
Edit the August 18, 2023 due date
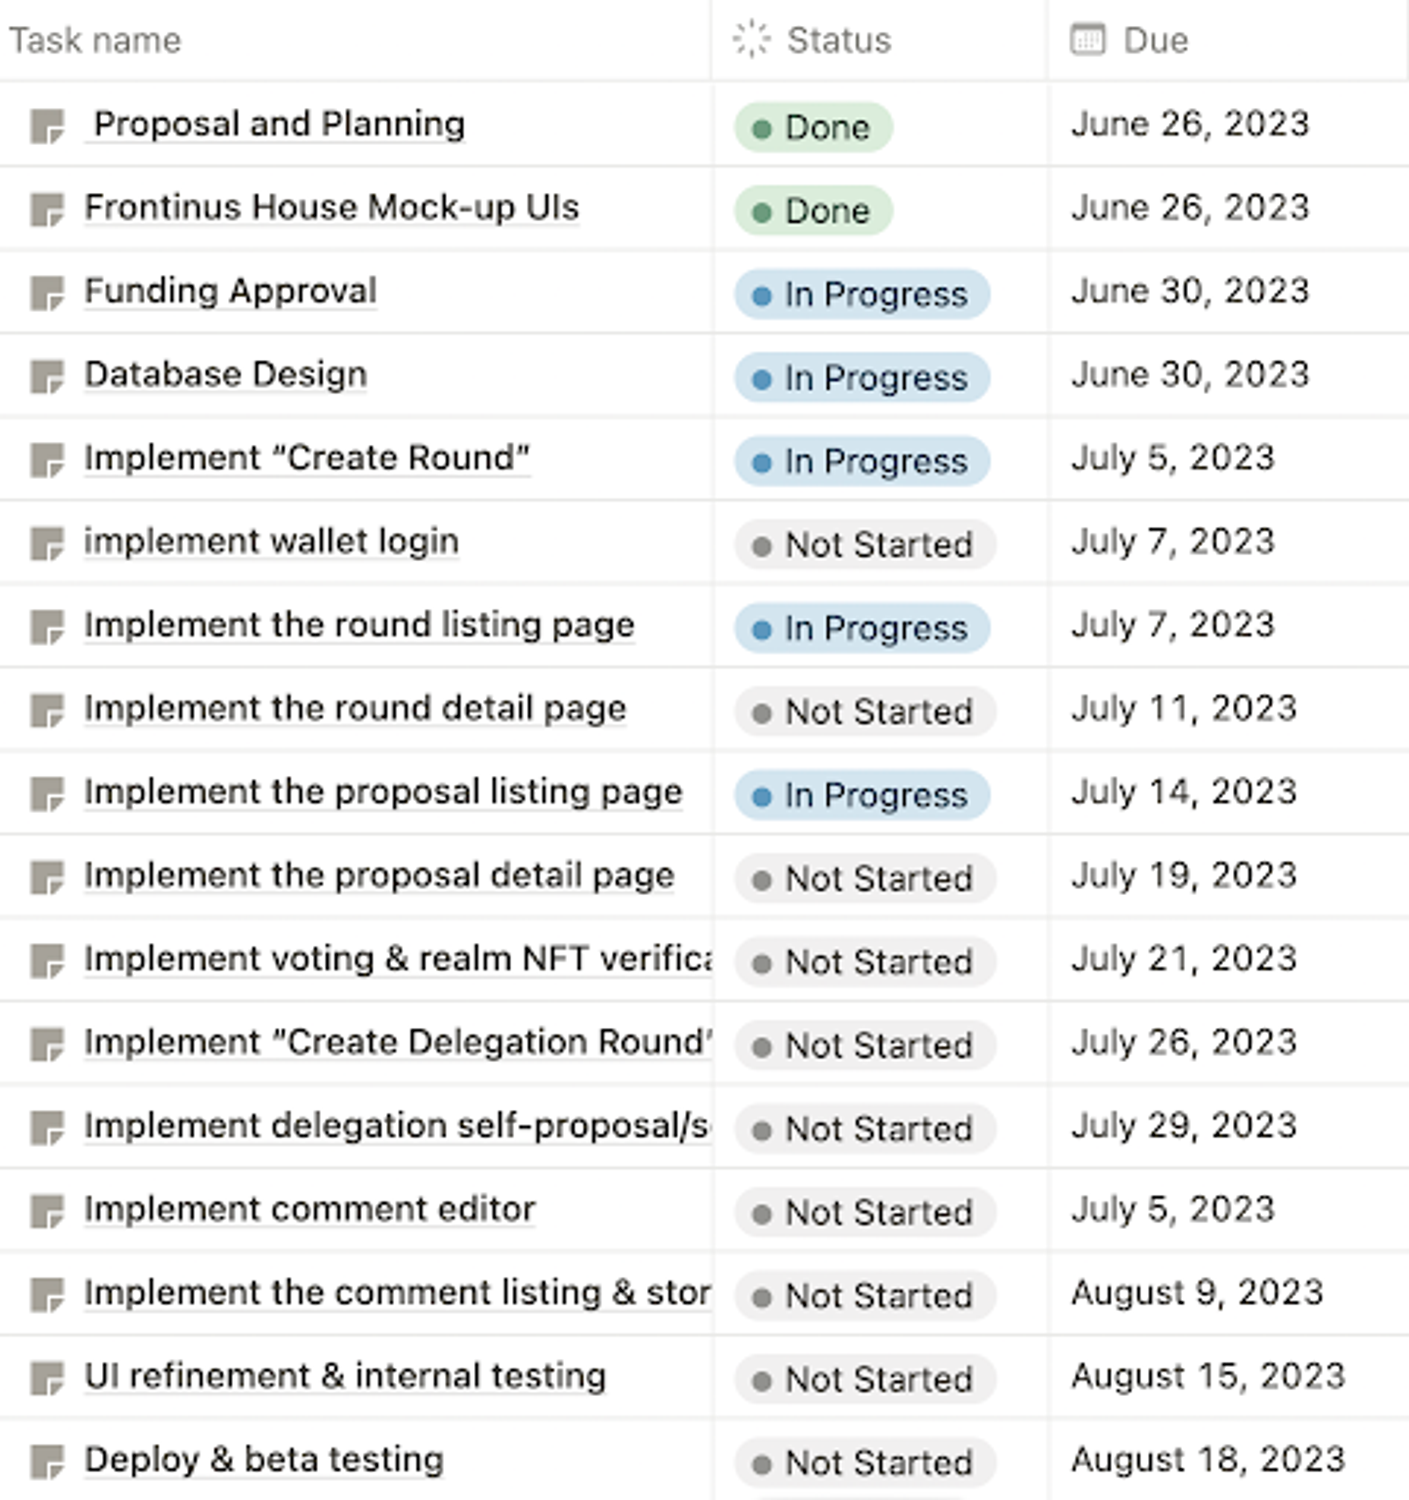pyautogui.click(x=1207, y=1460)
